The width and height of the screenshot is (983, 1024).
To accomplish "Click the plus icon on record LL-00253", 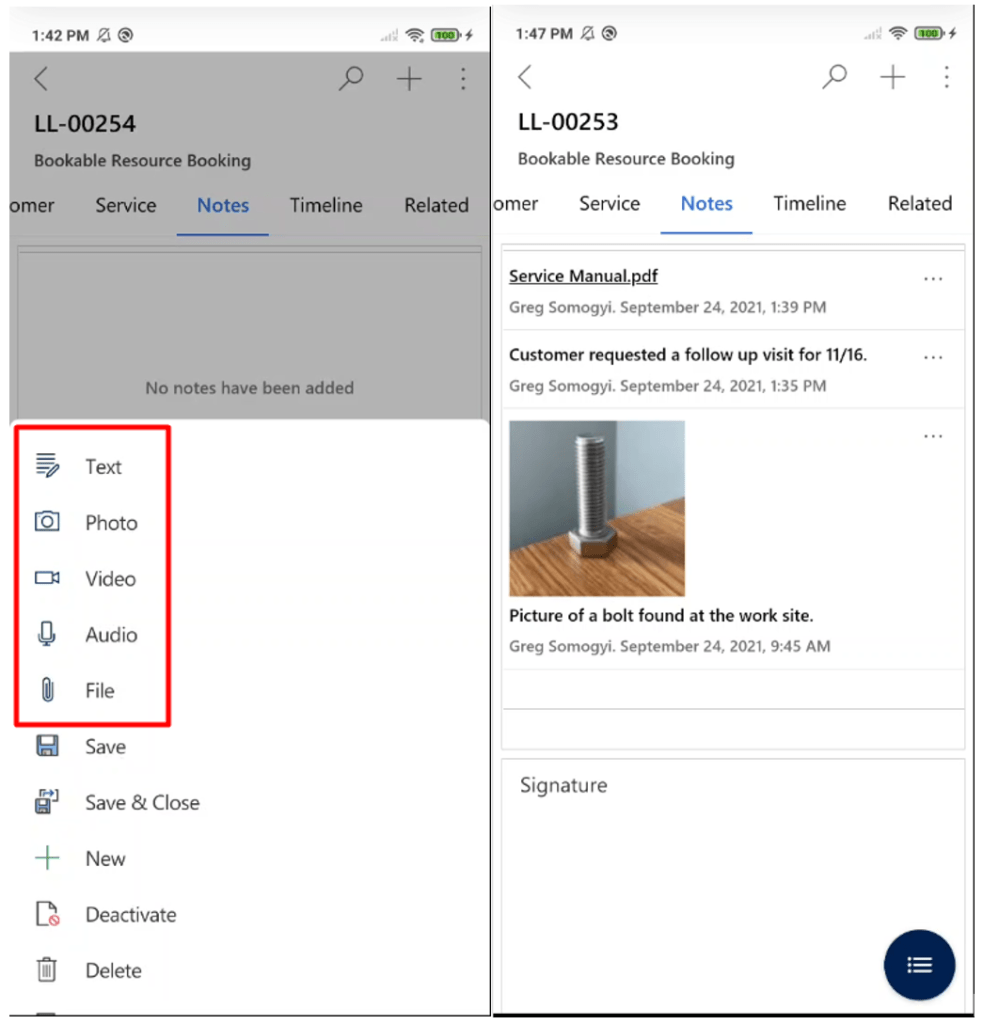I will (891, 76).
